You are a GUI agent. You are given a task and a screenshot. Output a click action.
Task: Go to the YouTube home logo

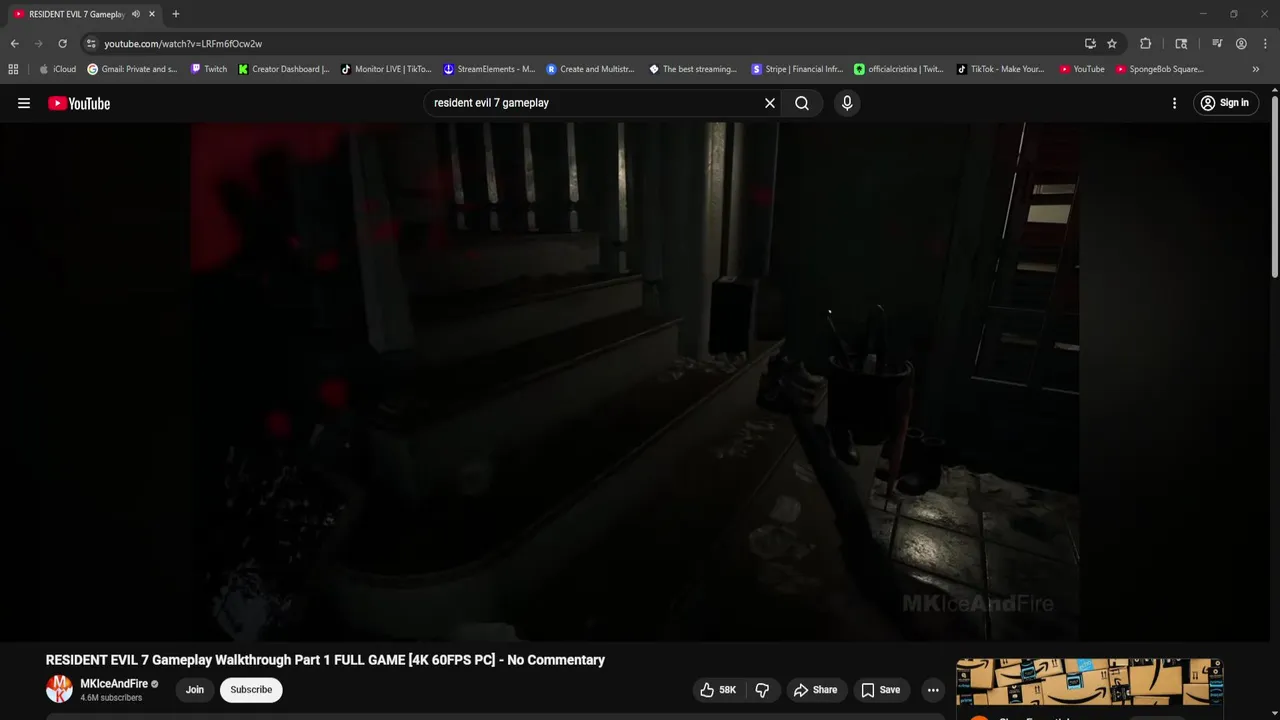point(79,103)
